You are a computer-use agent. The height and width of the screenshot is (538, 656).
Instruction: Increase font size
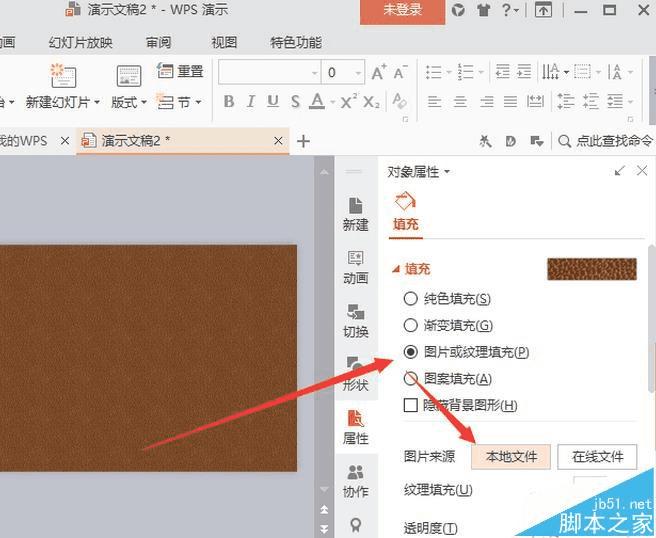coord(379,72)
